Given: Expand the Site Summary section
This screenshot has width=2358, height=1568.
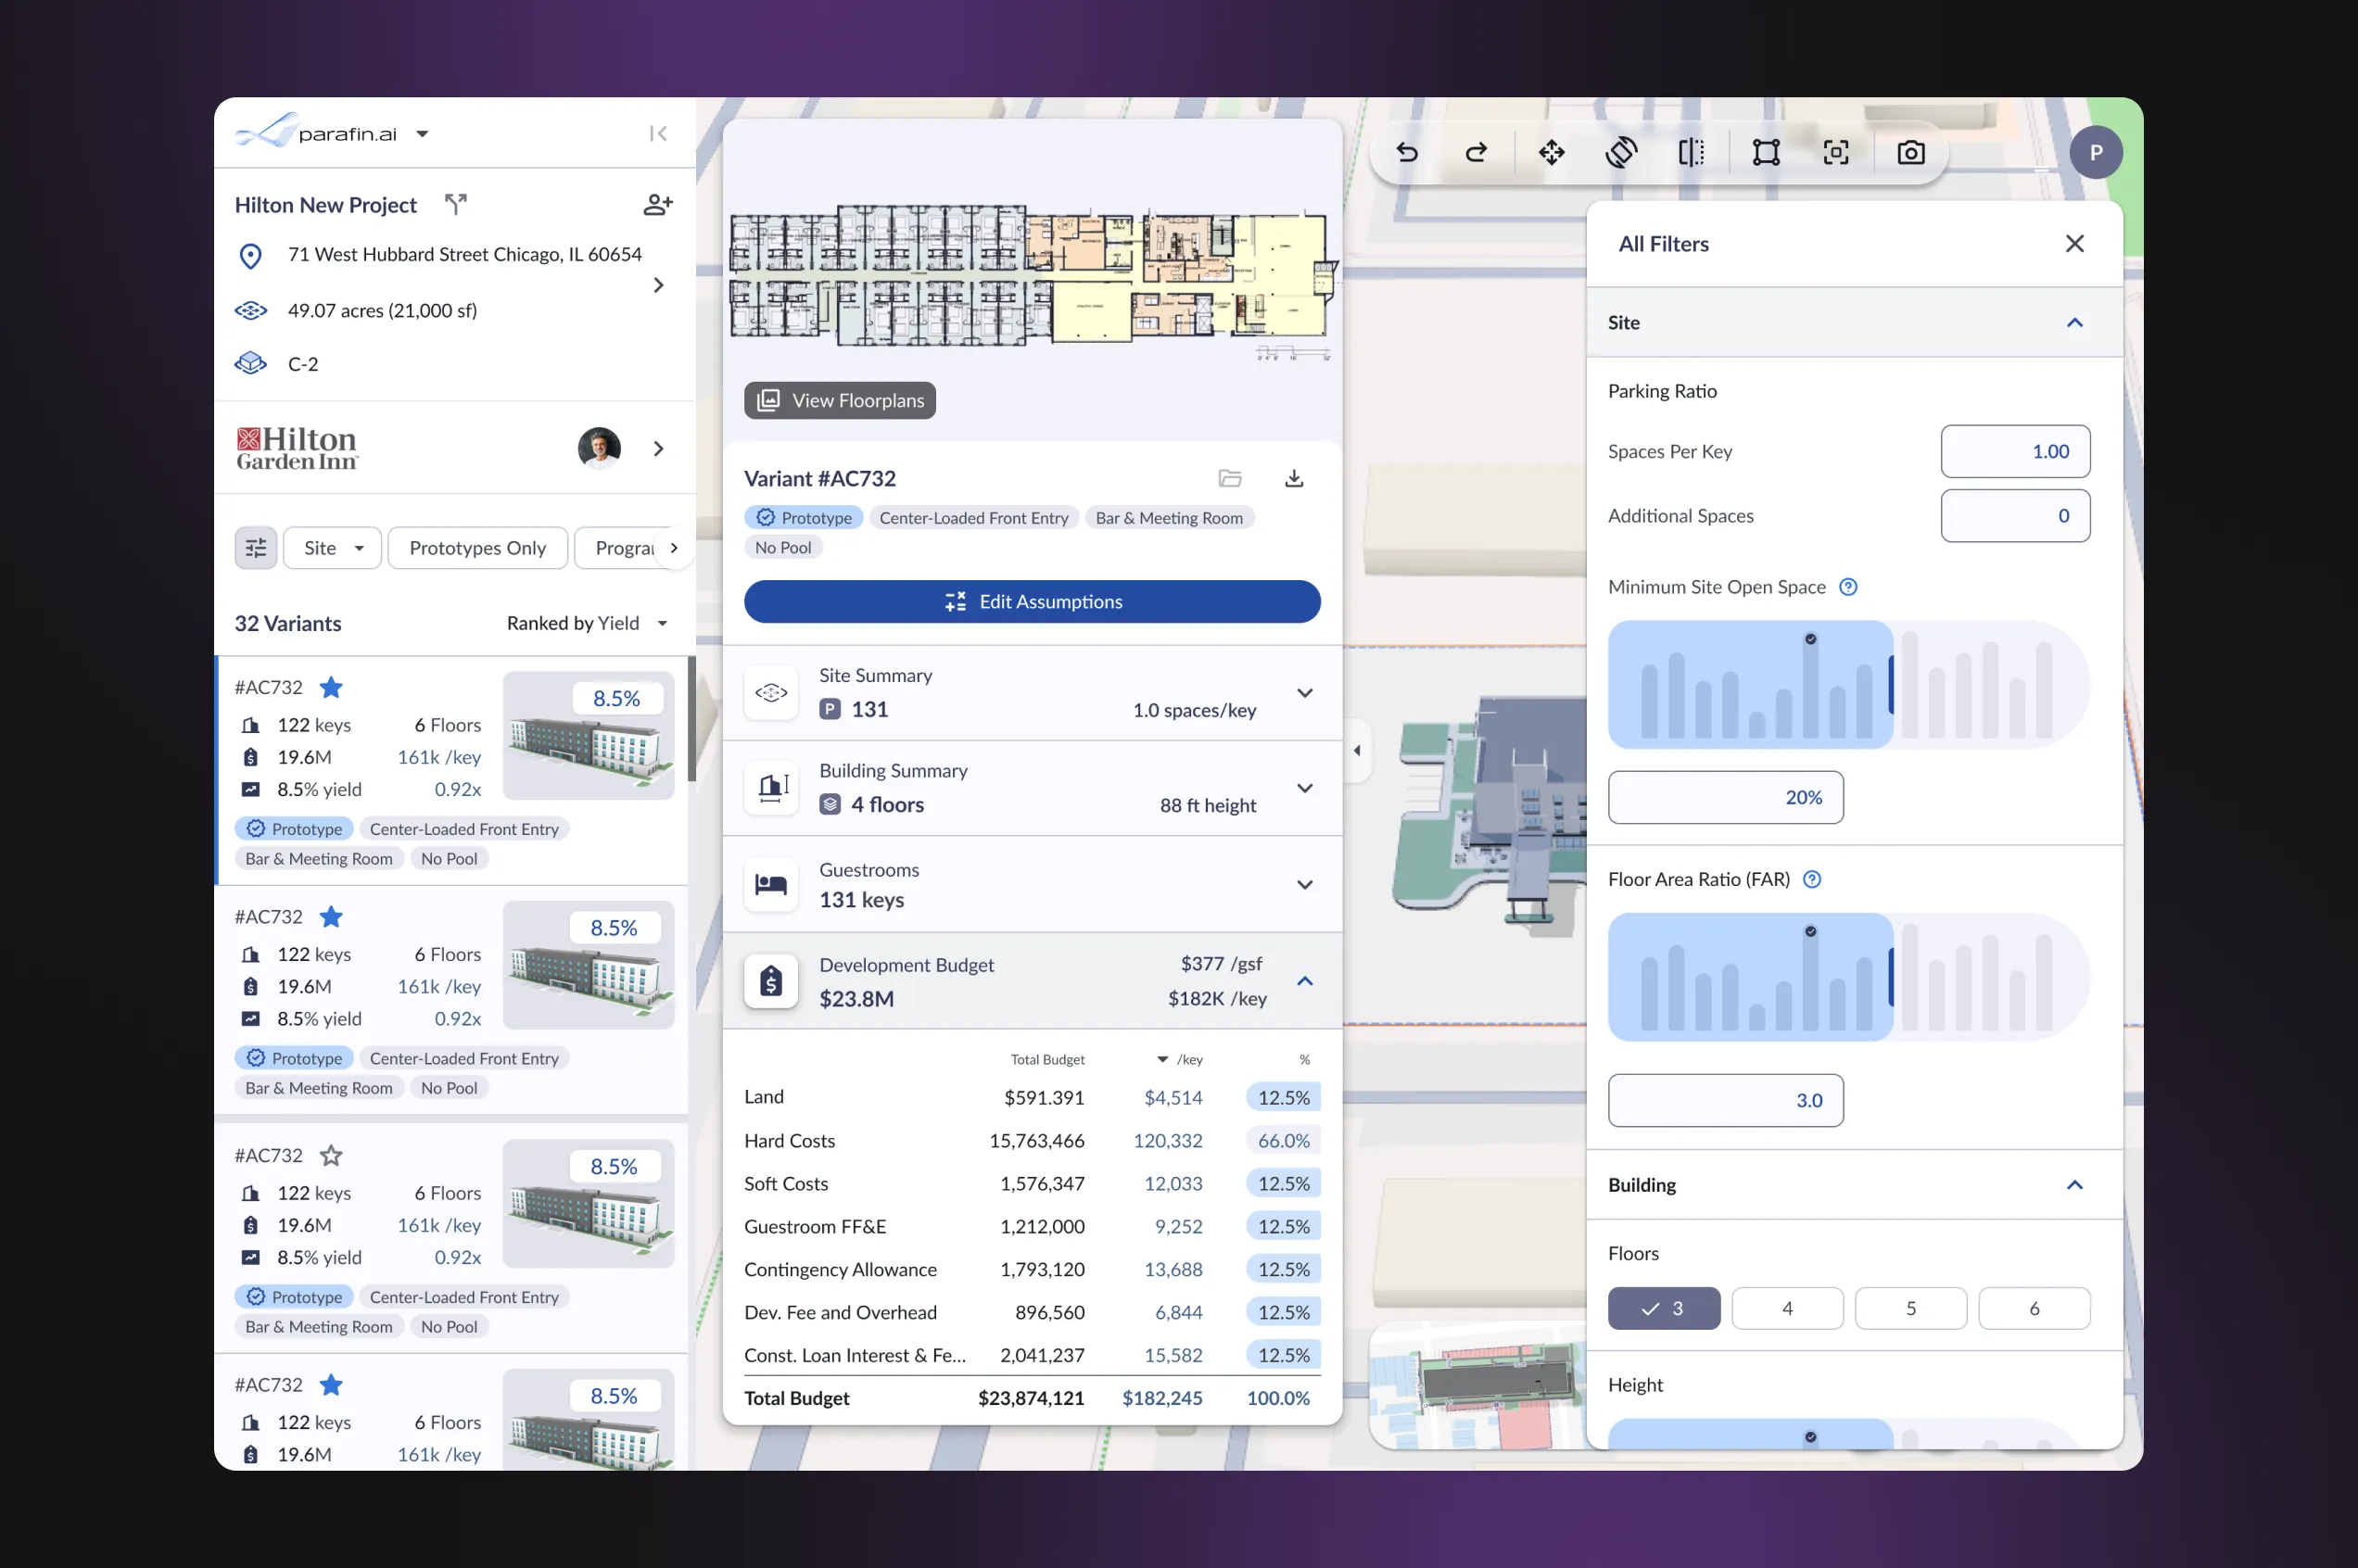Looking at the screenshot, I should pos(1304,693).
